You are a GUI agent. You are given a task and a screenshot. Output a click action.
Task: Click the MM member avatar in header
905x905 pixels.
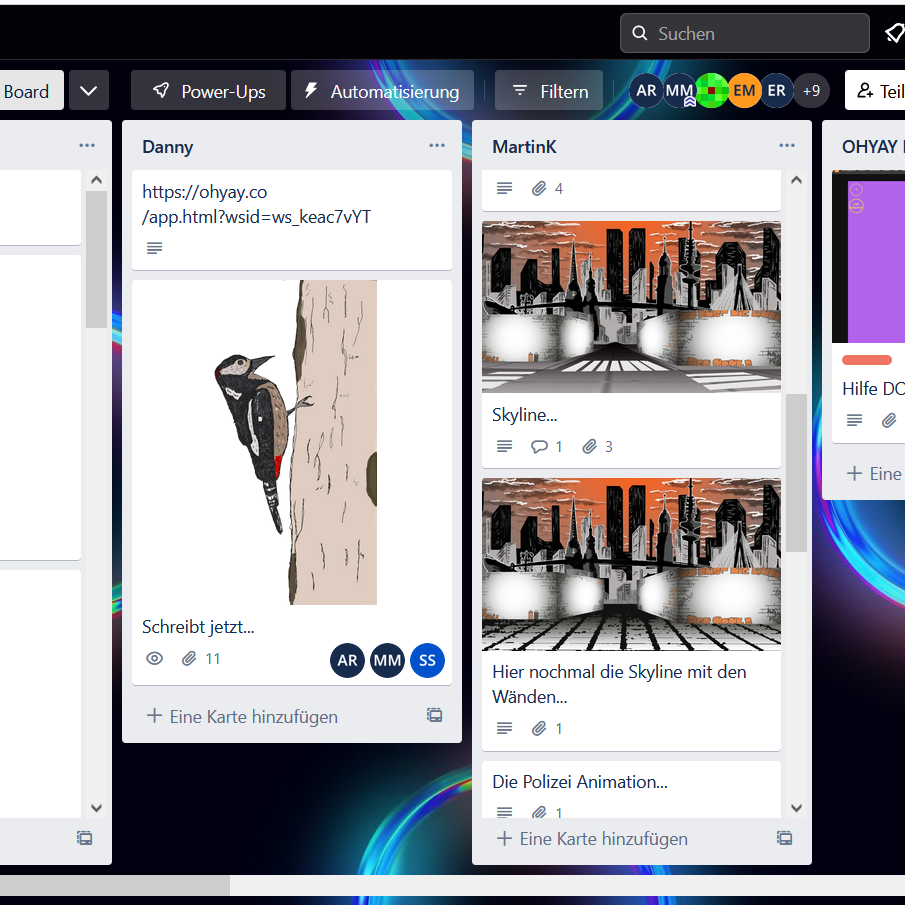click(679, 91)
